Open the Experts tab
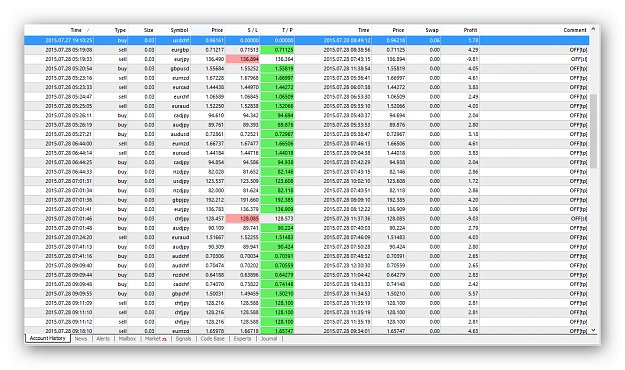The image size is (625, 370). coord(242,339)
